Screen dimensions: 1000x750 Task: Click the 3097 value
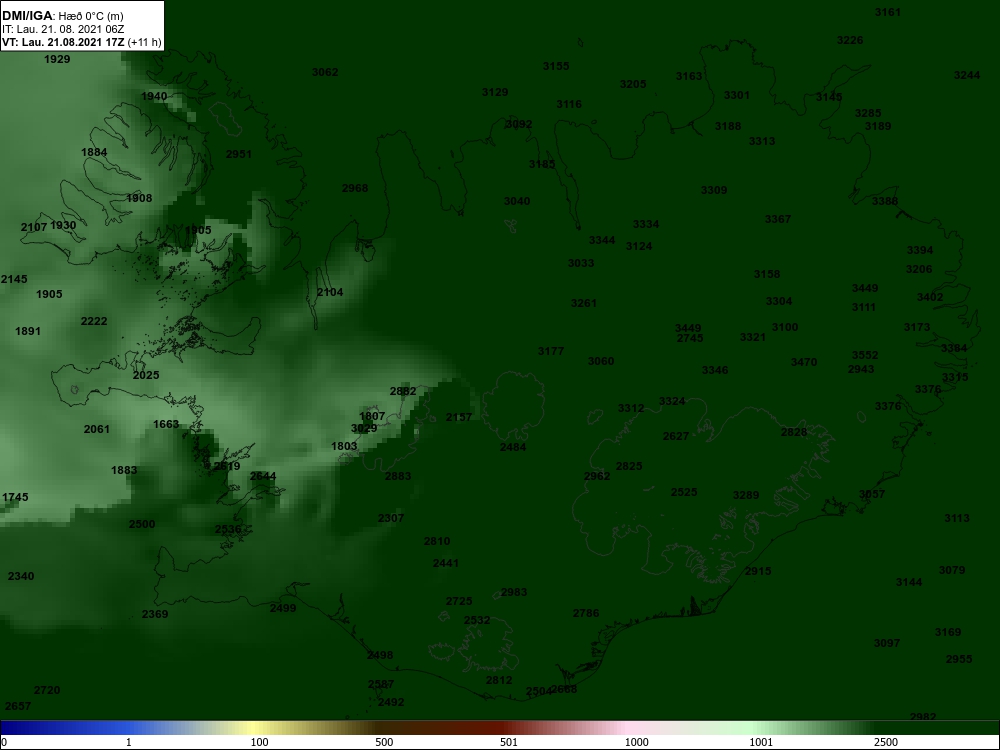tap(886, 643)
